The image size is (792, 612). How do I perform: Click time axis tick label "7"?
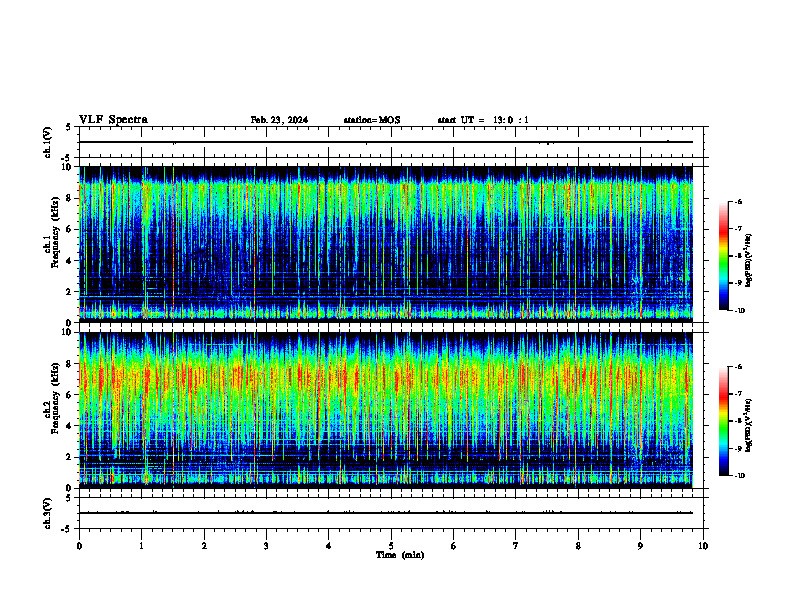(516, 546)
